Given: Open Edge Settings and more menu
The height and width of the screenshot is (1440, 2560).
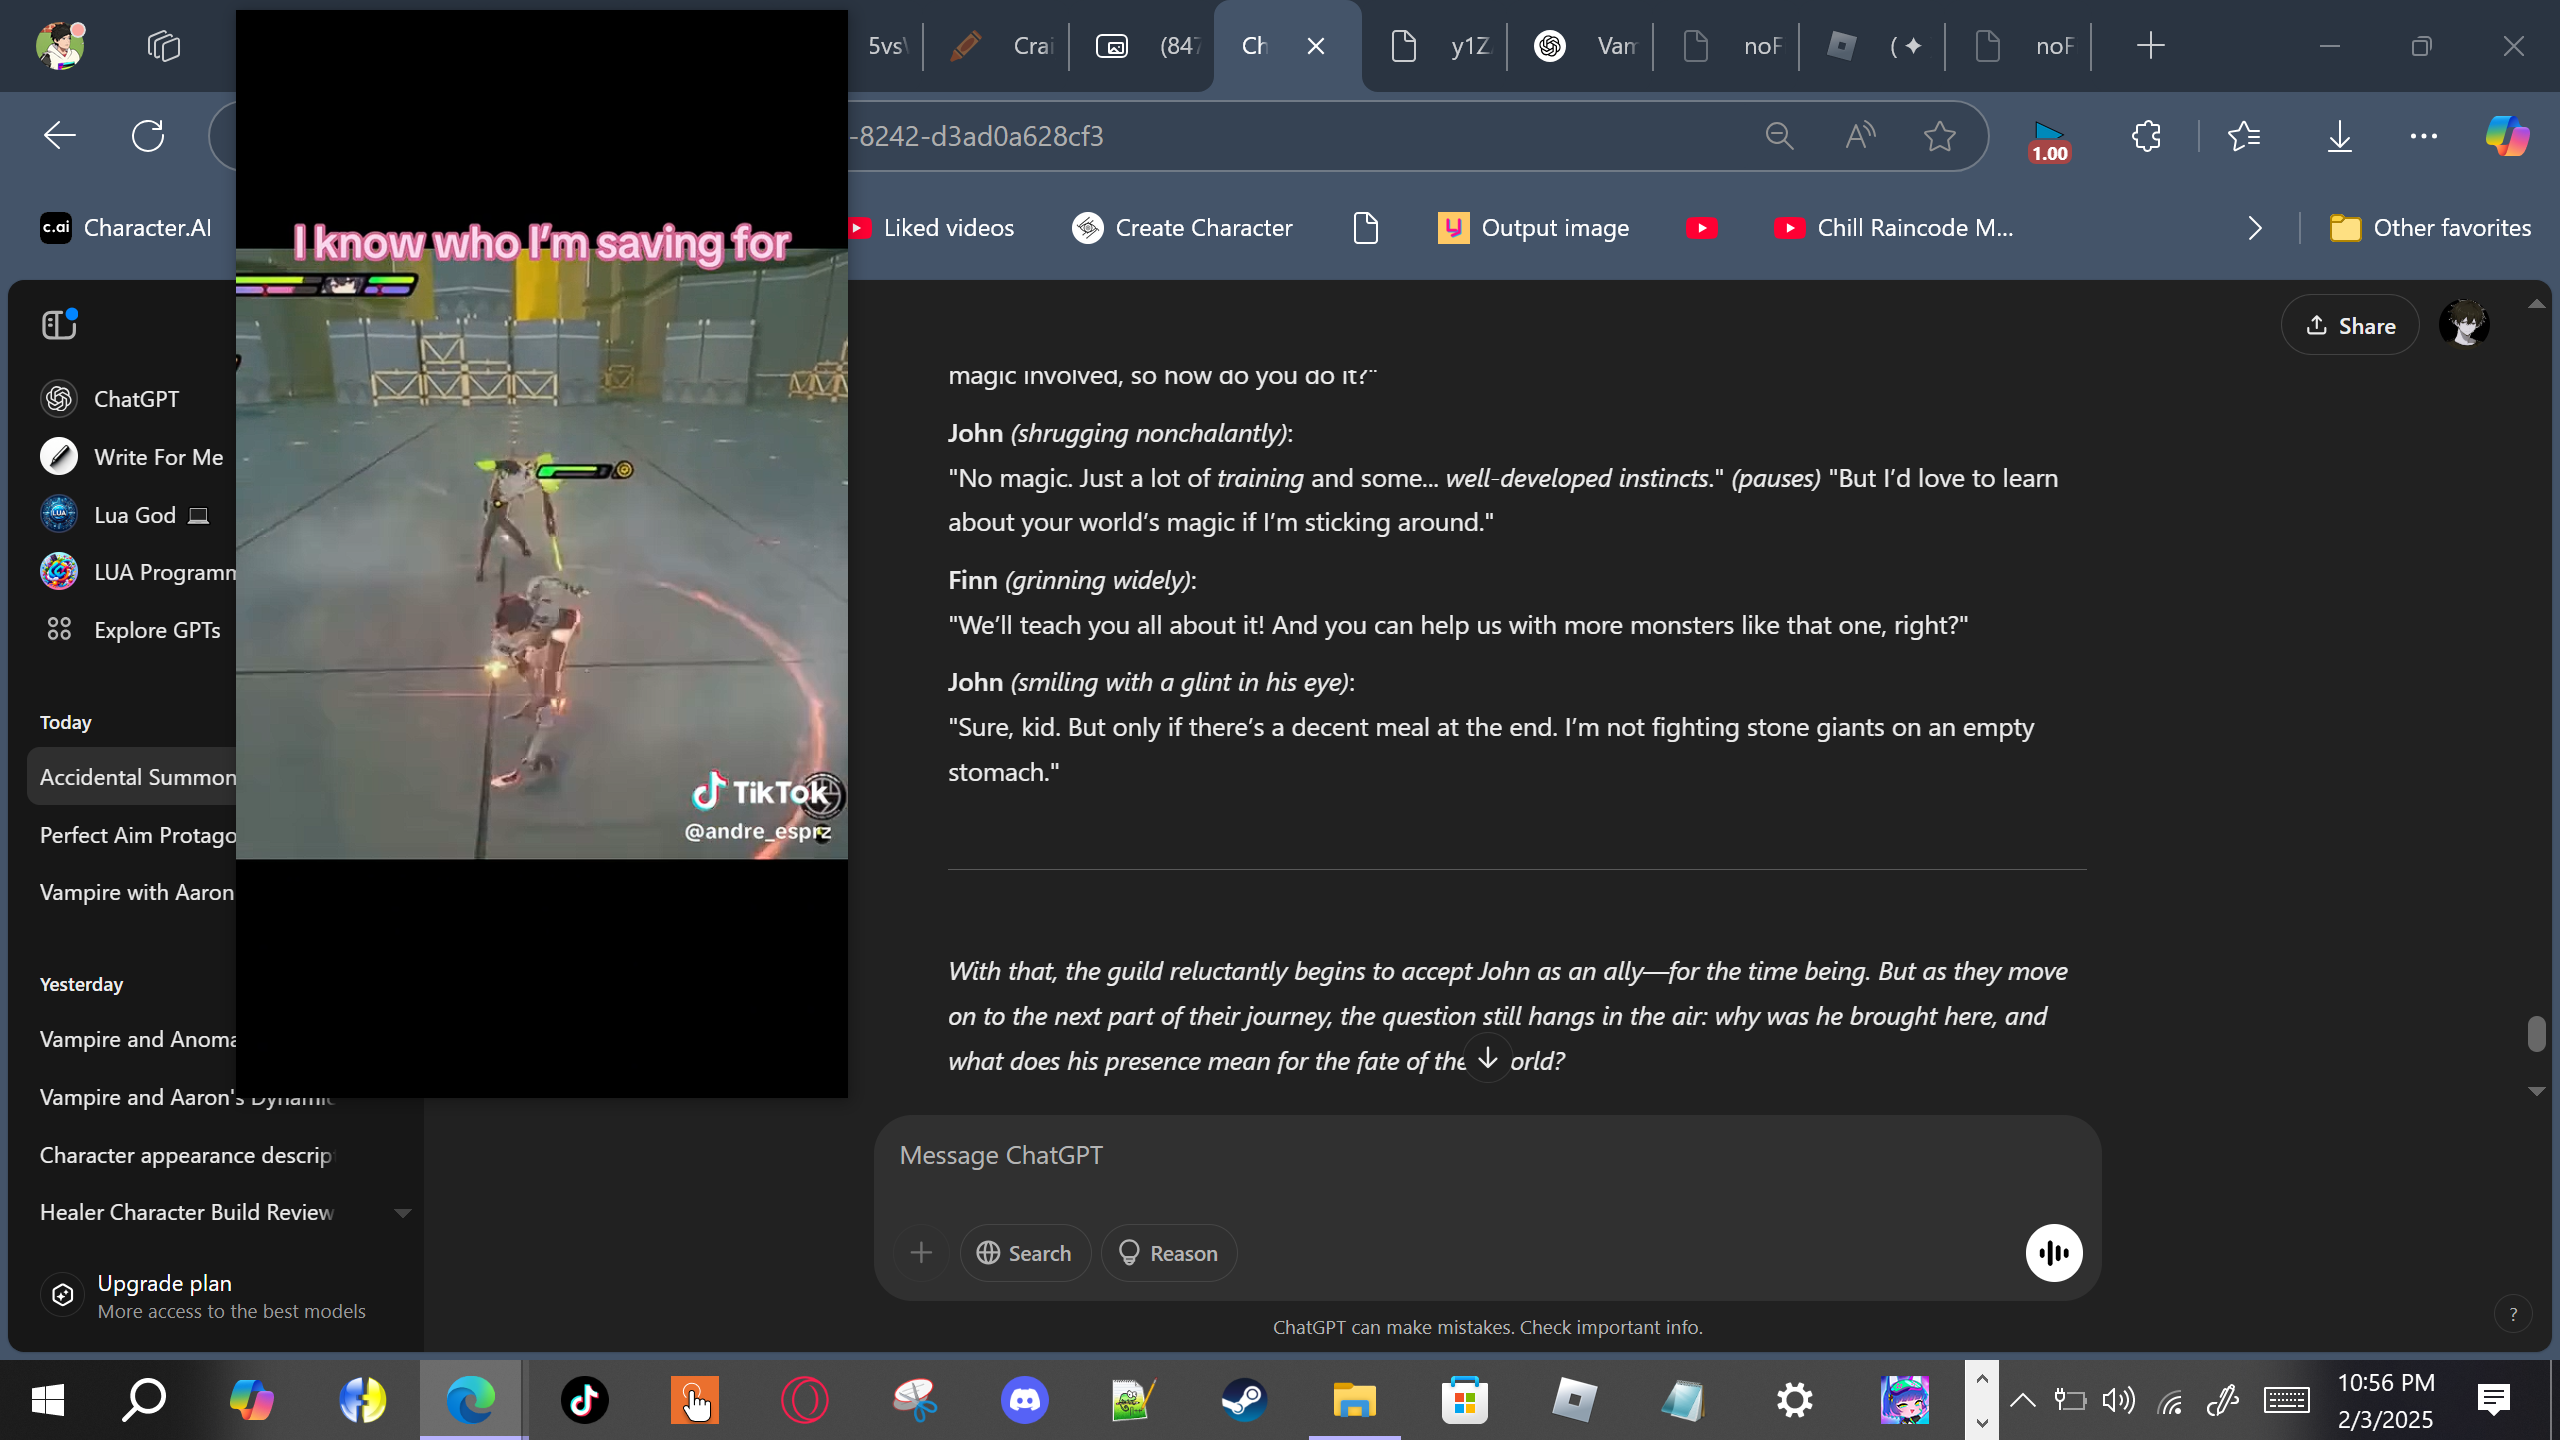Looking at the screenshot, I should point(2424,136).
